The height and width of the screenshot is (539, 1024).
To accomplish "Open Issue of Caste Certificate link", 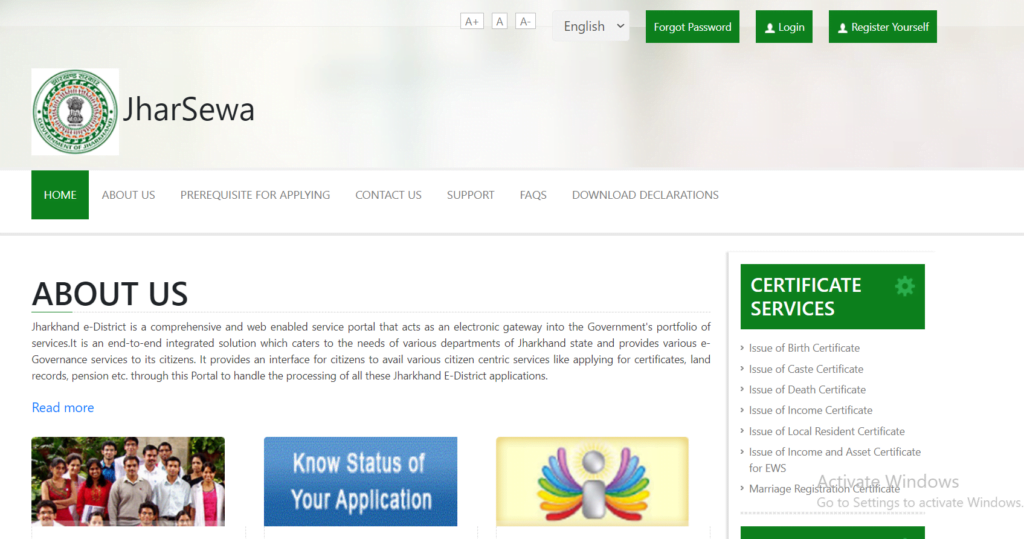I will tap(806, 369).
